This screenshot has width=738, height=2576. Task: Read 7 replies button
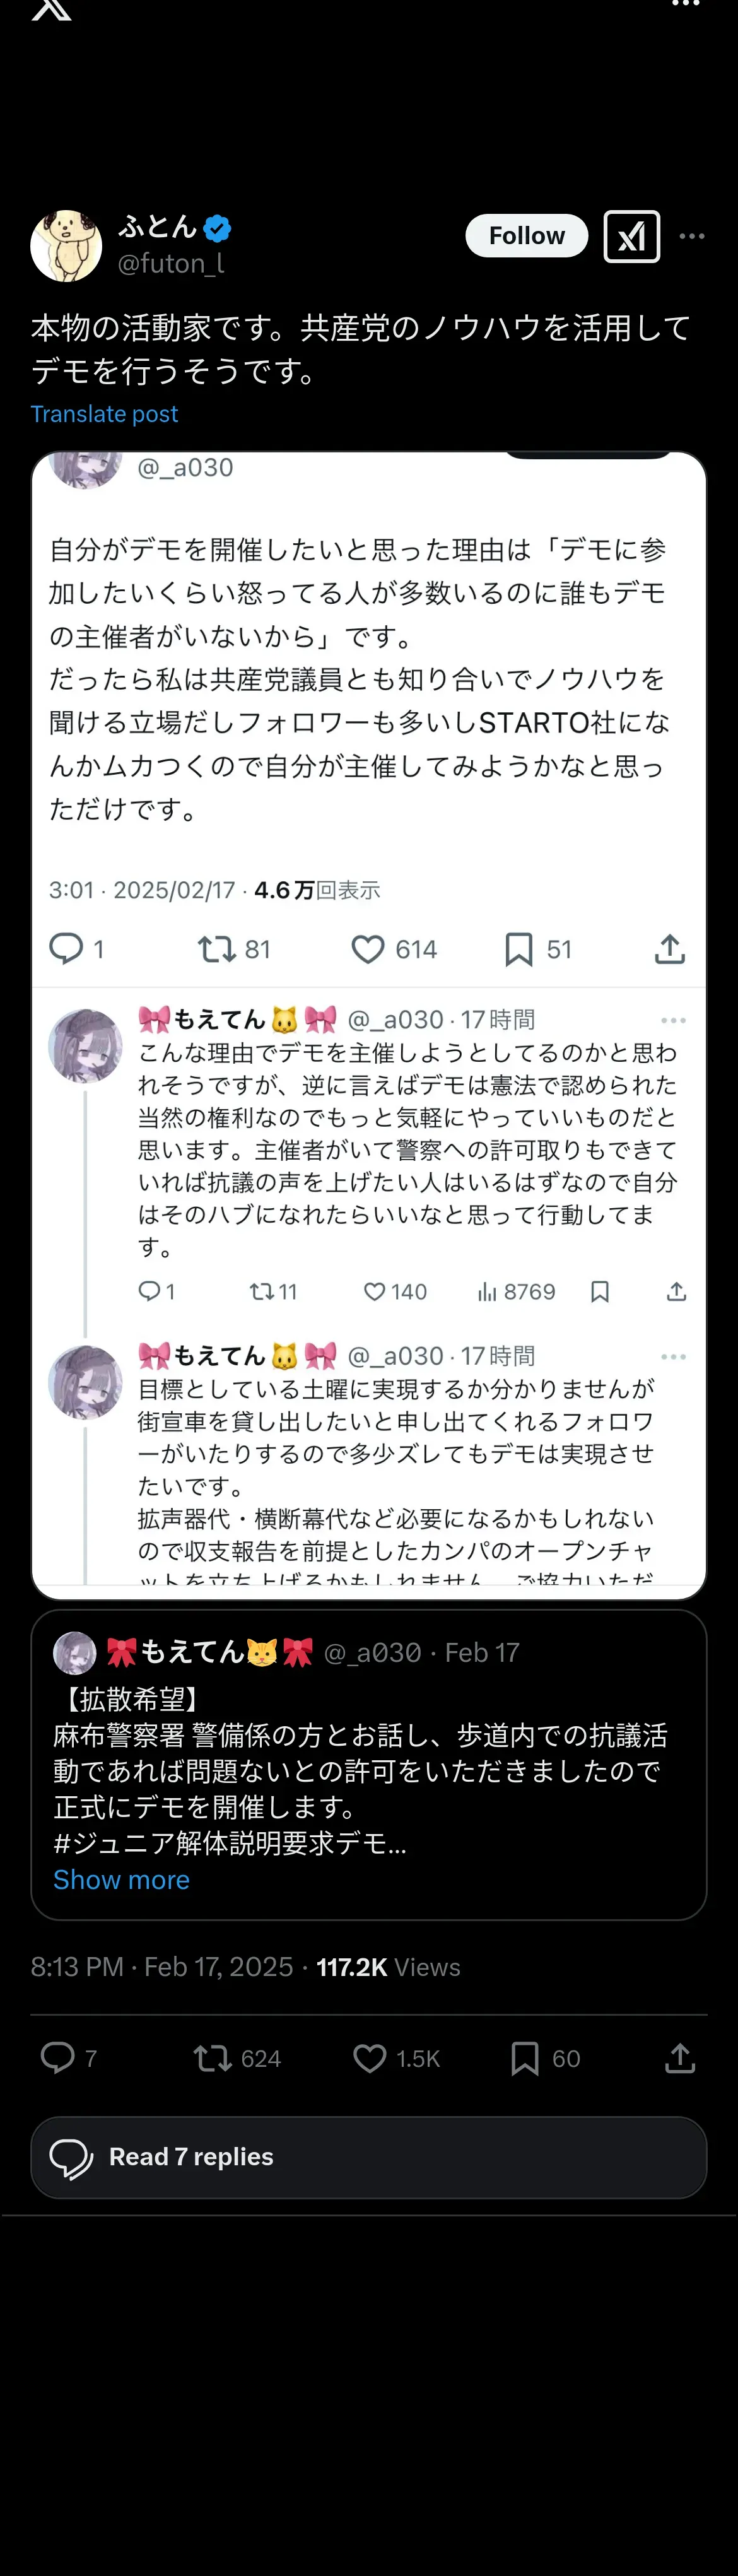[x=369, y=2157]
